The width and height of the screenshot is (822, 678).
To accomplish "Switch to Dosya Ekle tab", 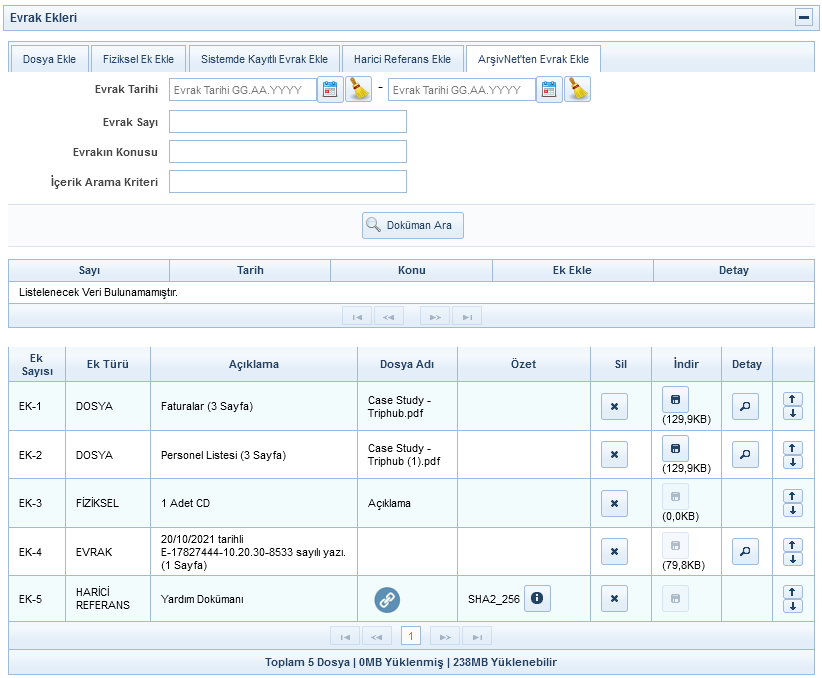I will tap(49, 59).
